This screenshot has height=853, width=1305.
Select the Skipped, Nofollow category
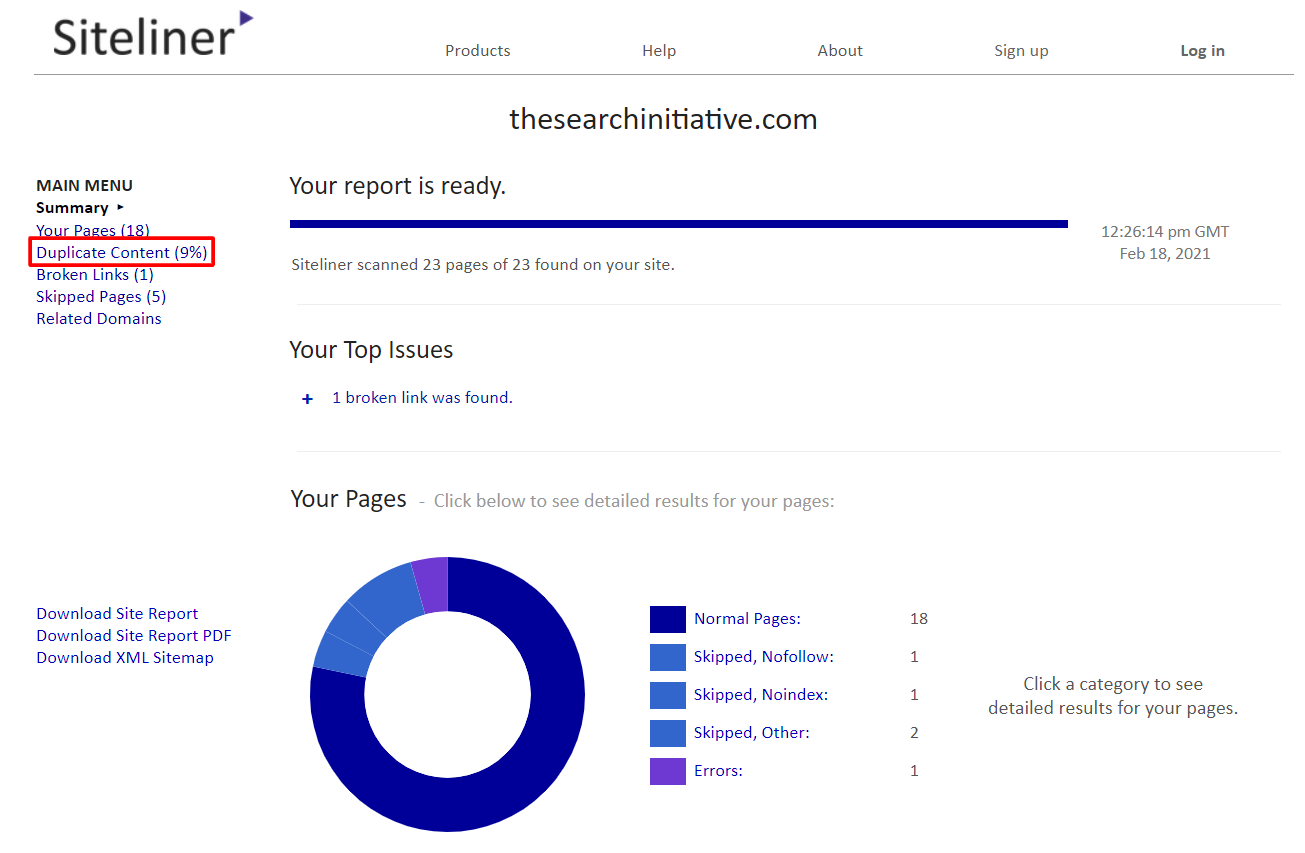click(x=763, y=657)
